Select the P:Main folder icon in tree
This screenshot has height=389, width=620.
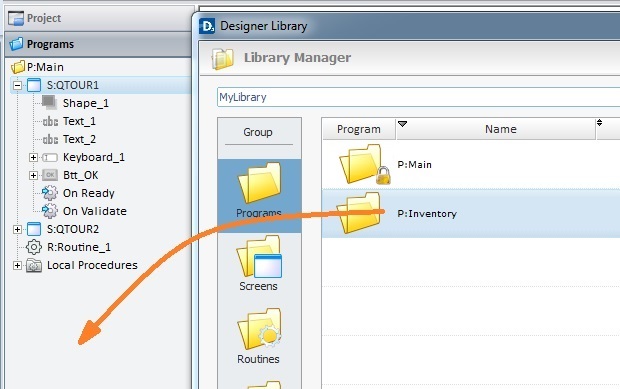pyautogui.click(x=18, y=67)
